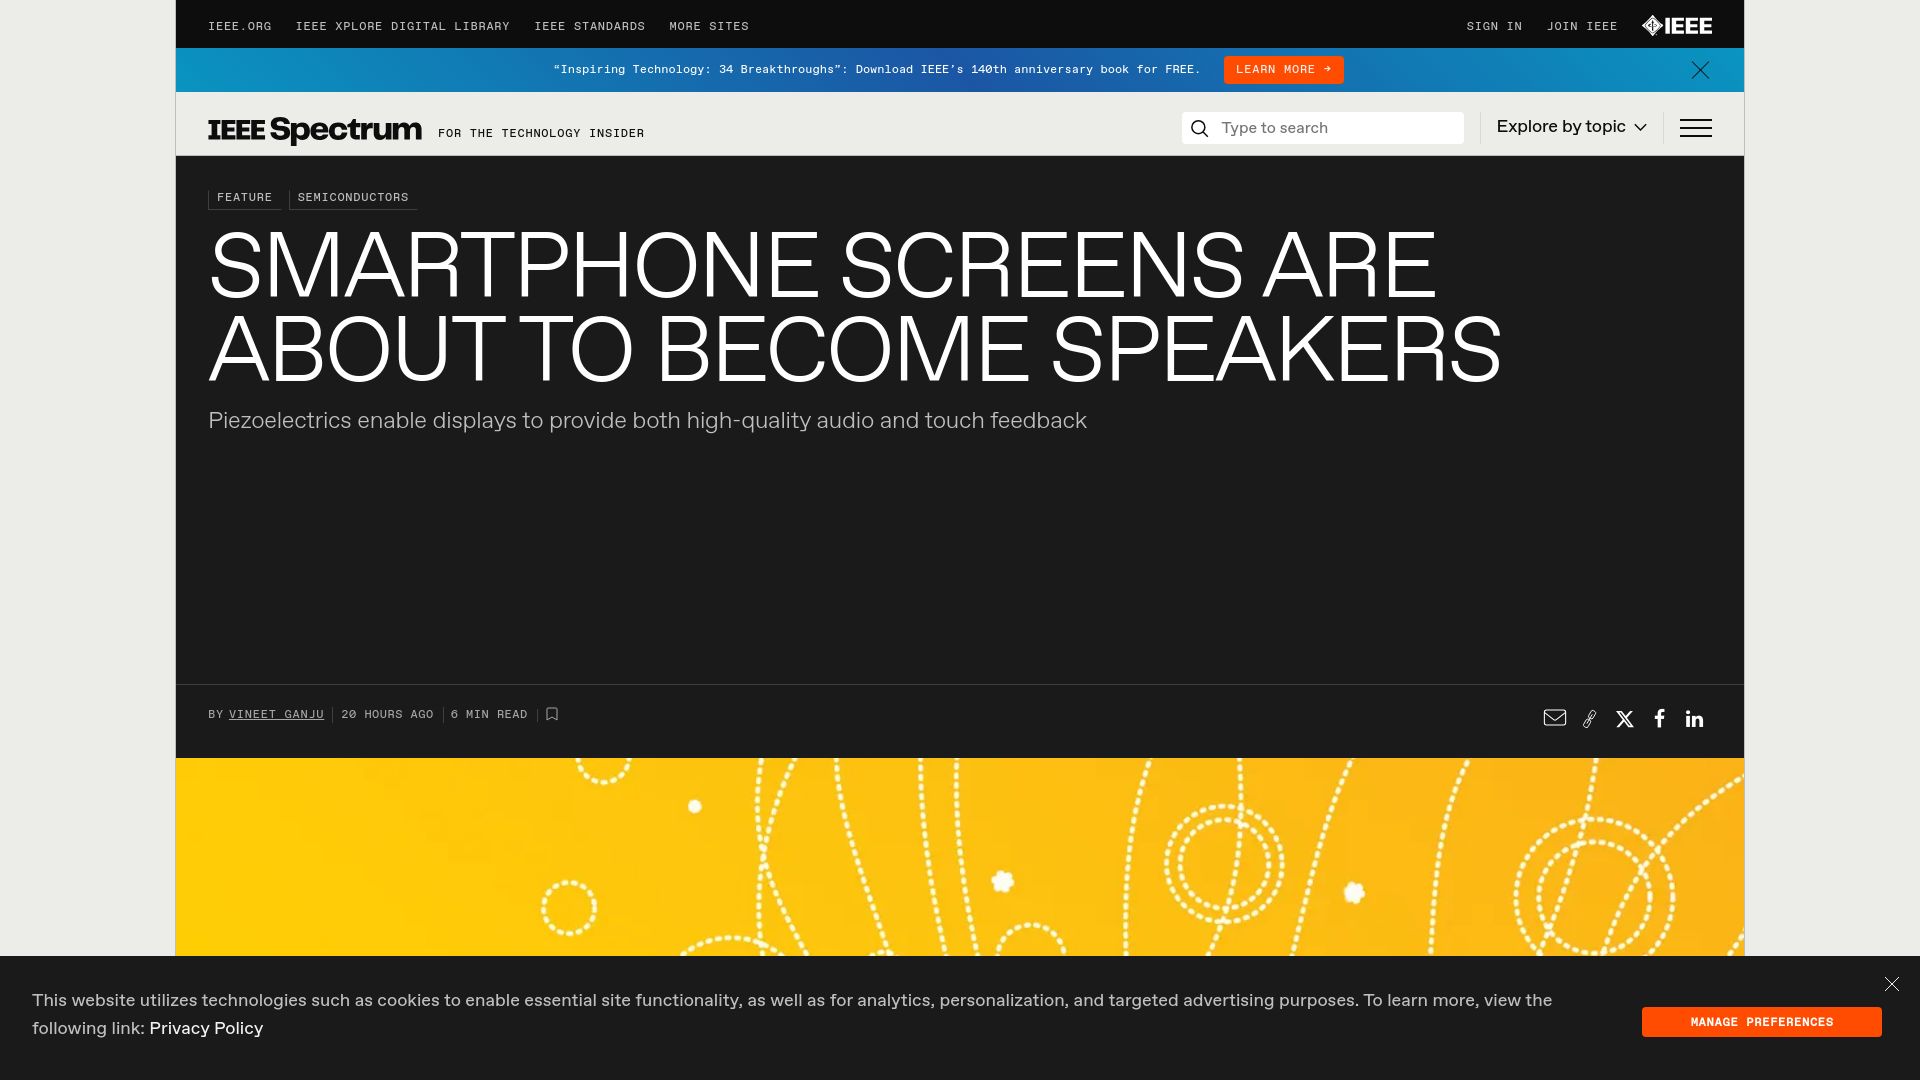Screen dimensions: 1920x1080
Task: Open the More Sites menu
Action: click(709, 27)
